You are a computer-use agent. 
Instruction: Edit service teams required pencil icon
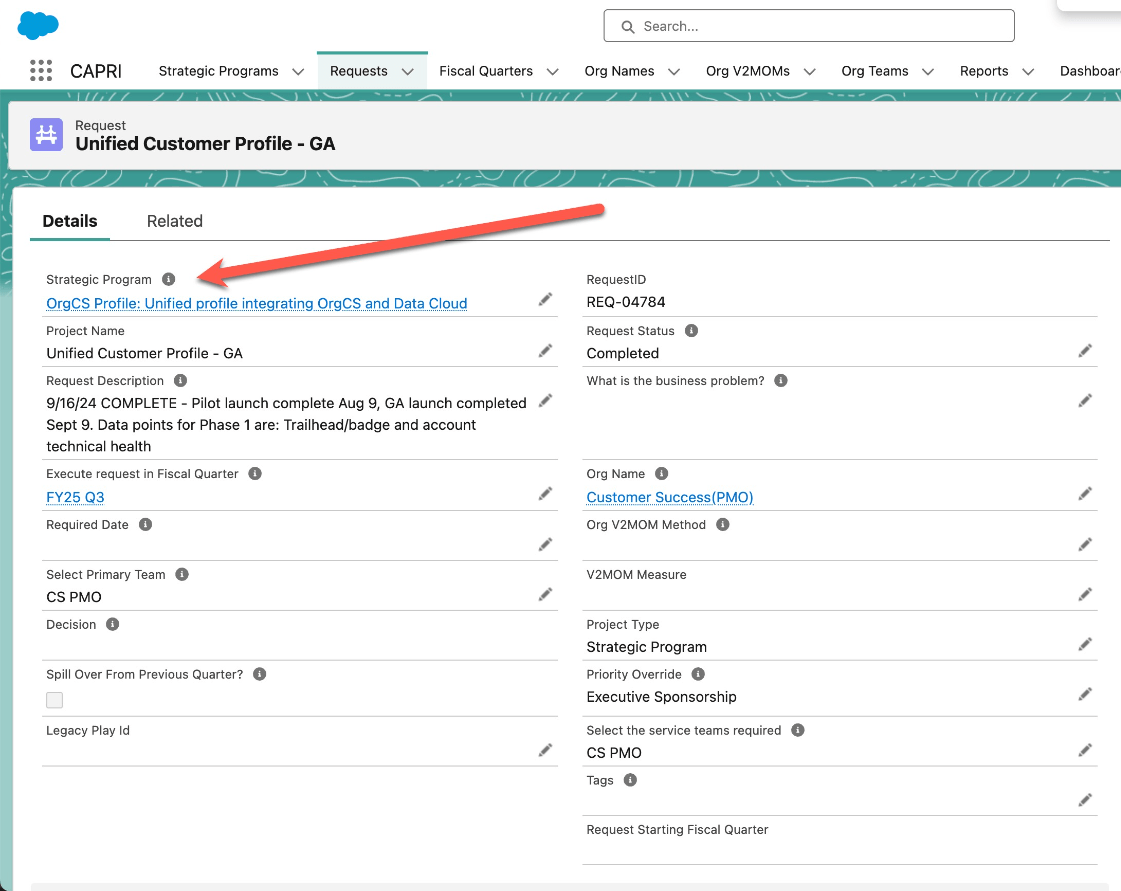point(1085,750)
